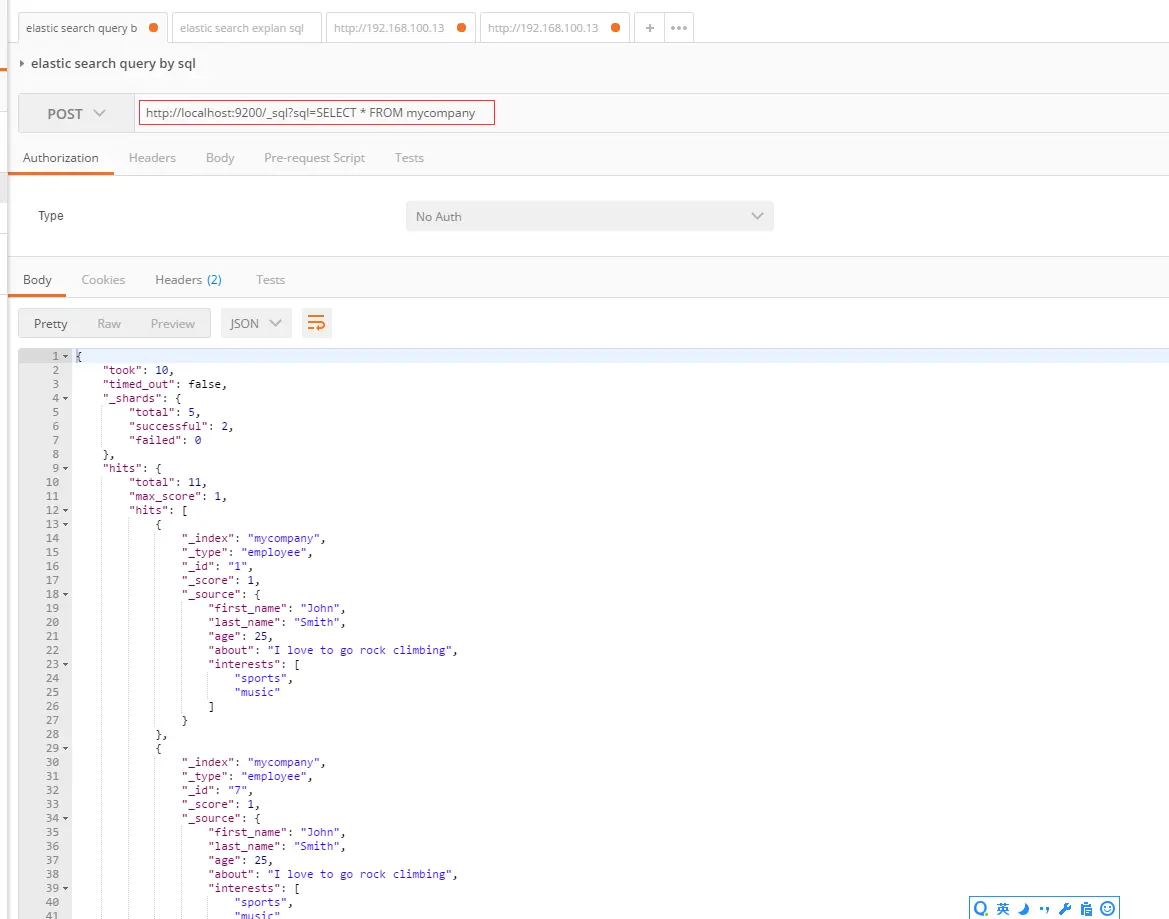Click the "_id": "1" line

(217, 566)
